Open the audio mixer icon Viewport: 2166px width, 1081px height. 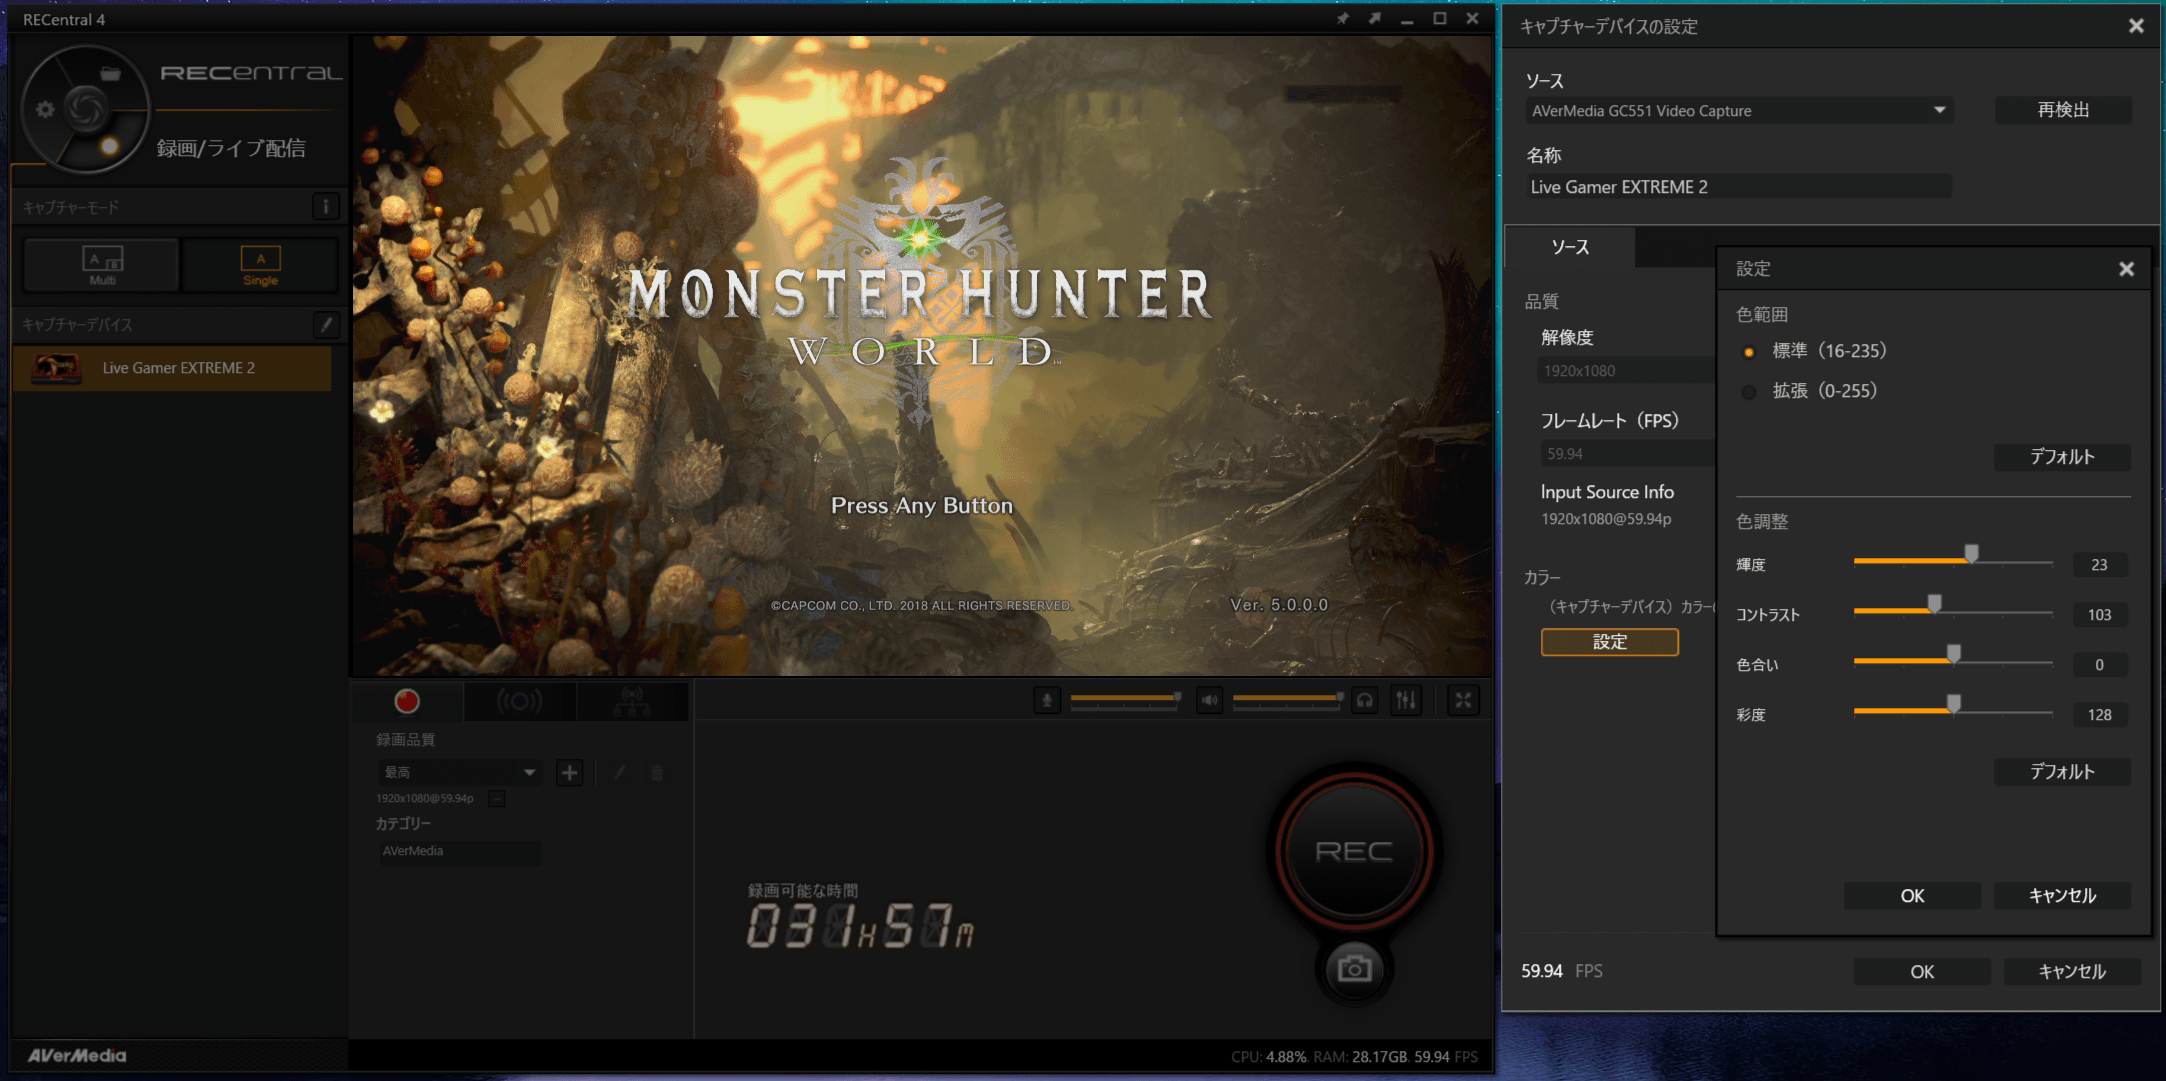click(x=1406, y=701)
